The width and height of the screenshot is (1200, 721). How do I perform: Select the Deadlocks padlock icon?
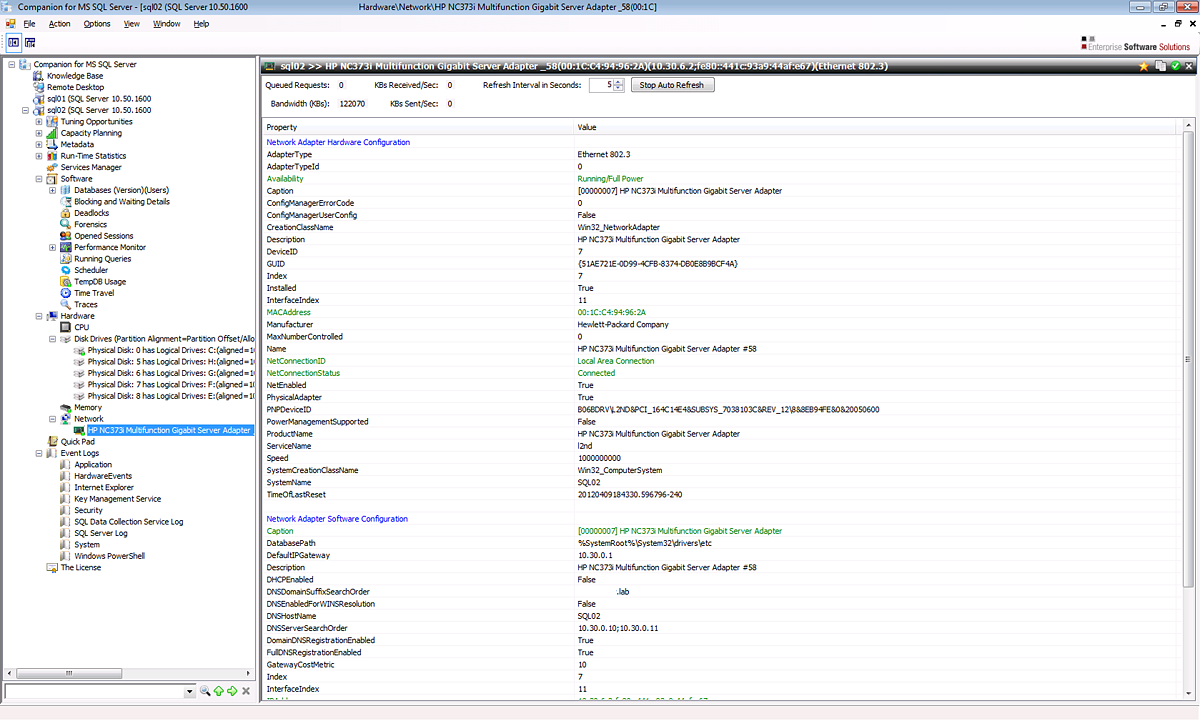pyautogui.click(x=66, y=213)
